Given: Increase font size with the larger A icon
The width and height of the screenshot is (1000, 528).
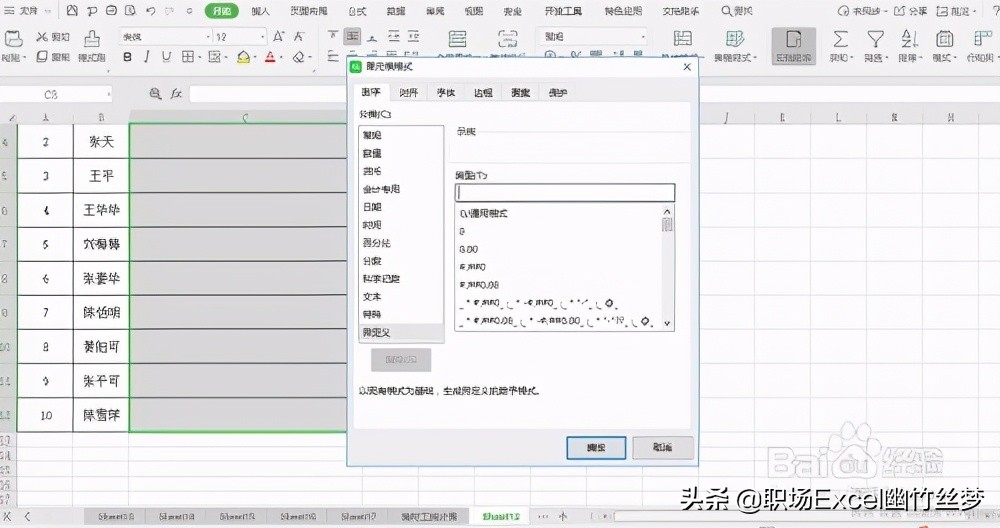Looking at the screenshot, I should point(279,36).
